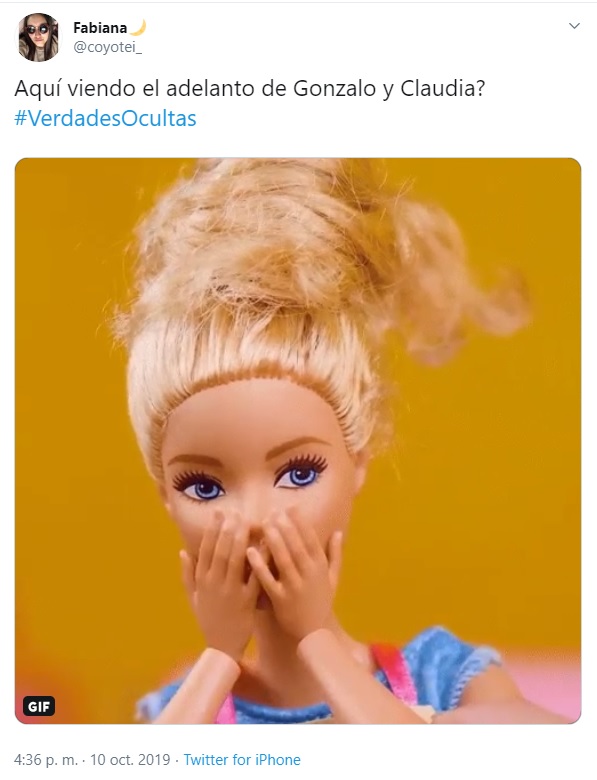Click the word Claudia in the tweet
This screenshot has width=597, height=780.
pos(443,89)
